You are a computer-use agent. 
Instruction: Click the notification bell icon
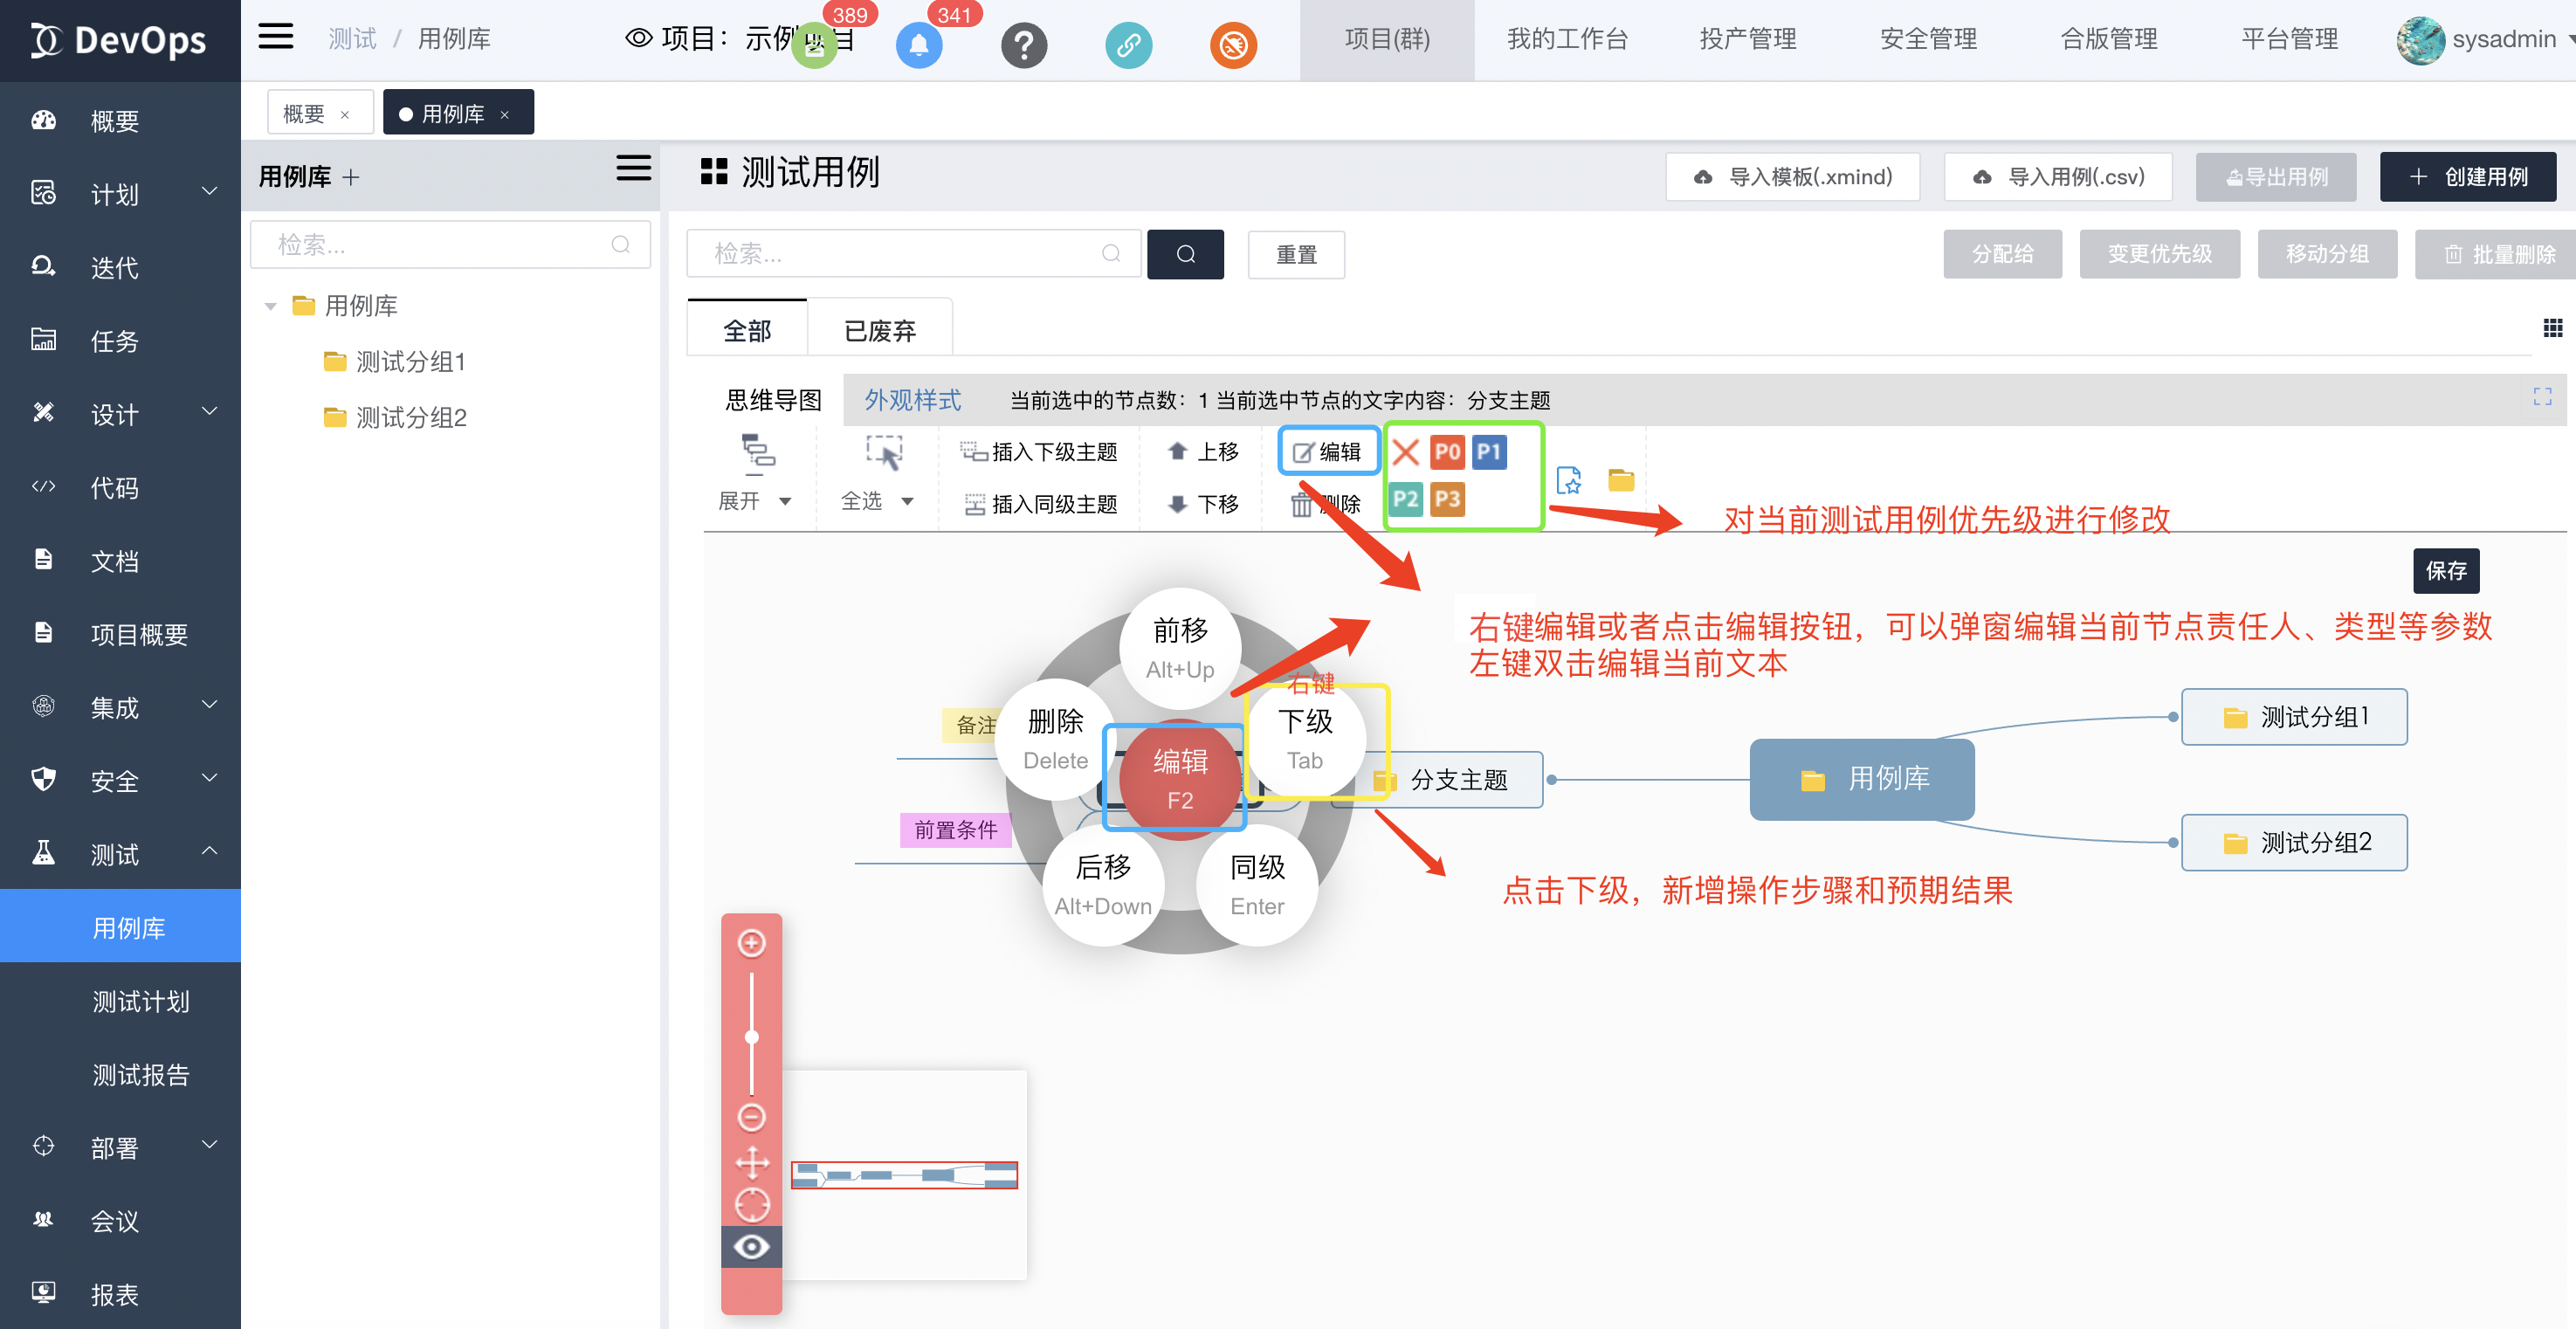pos(918,45)
